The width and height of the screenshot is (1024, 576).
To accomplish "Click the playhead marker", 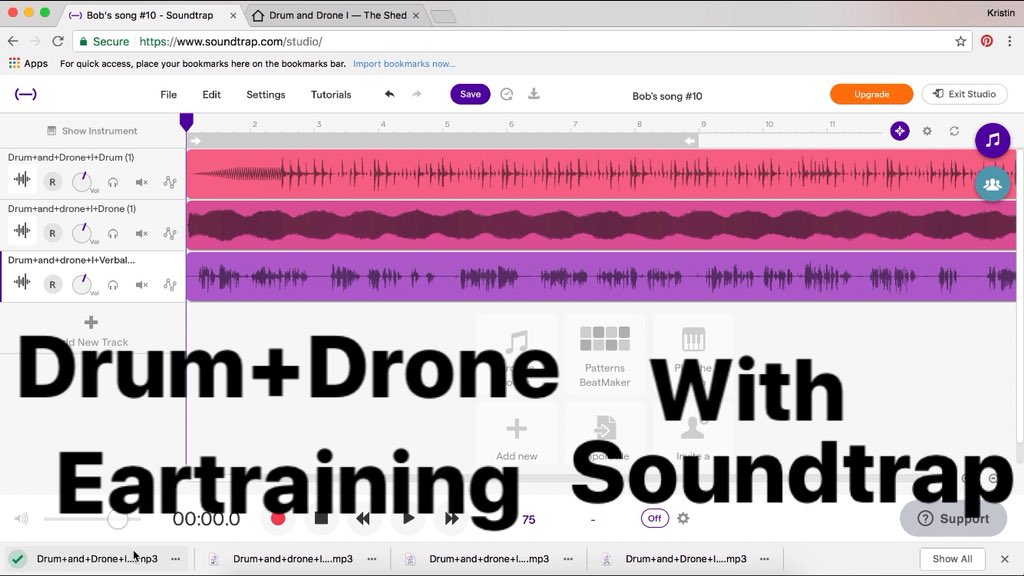I will coord(186,121).
